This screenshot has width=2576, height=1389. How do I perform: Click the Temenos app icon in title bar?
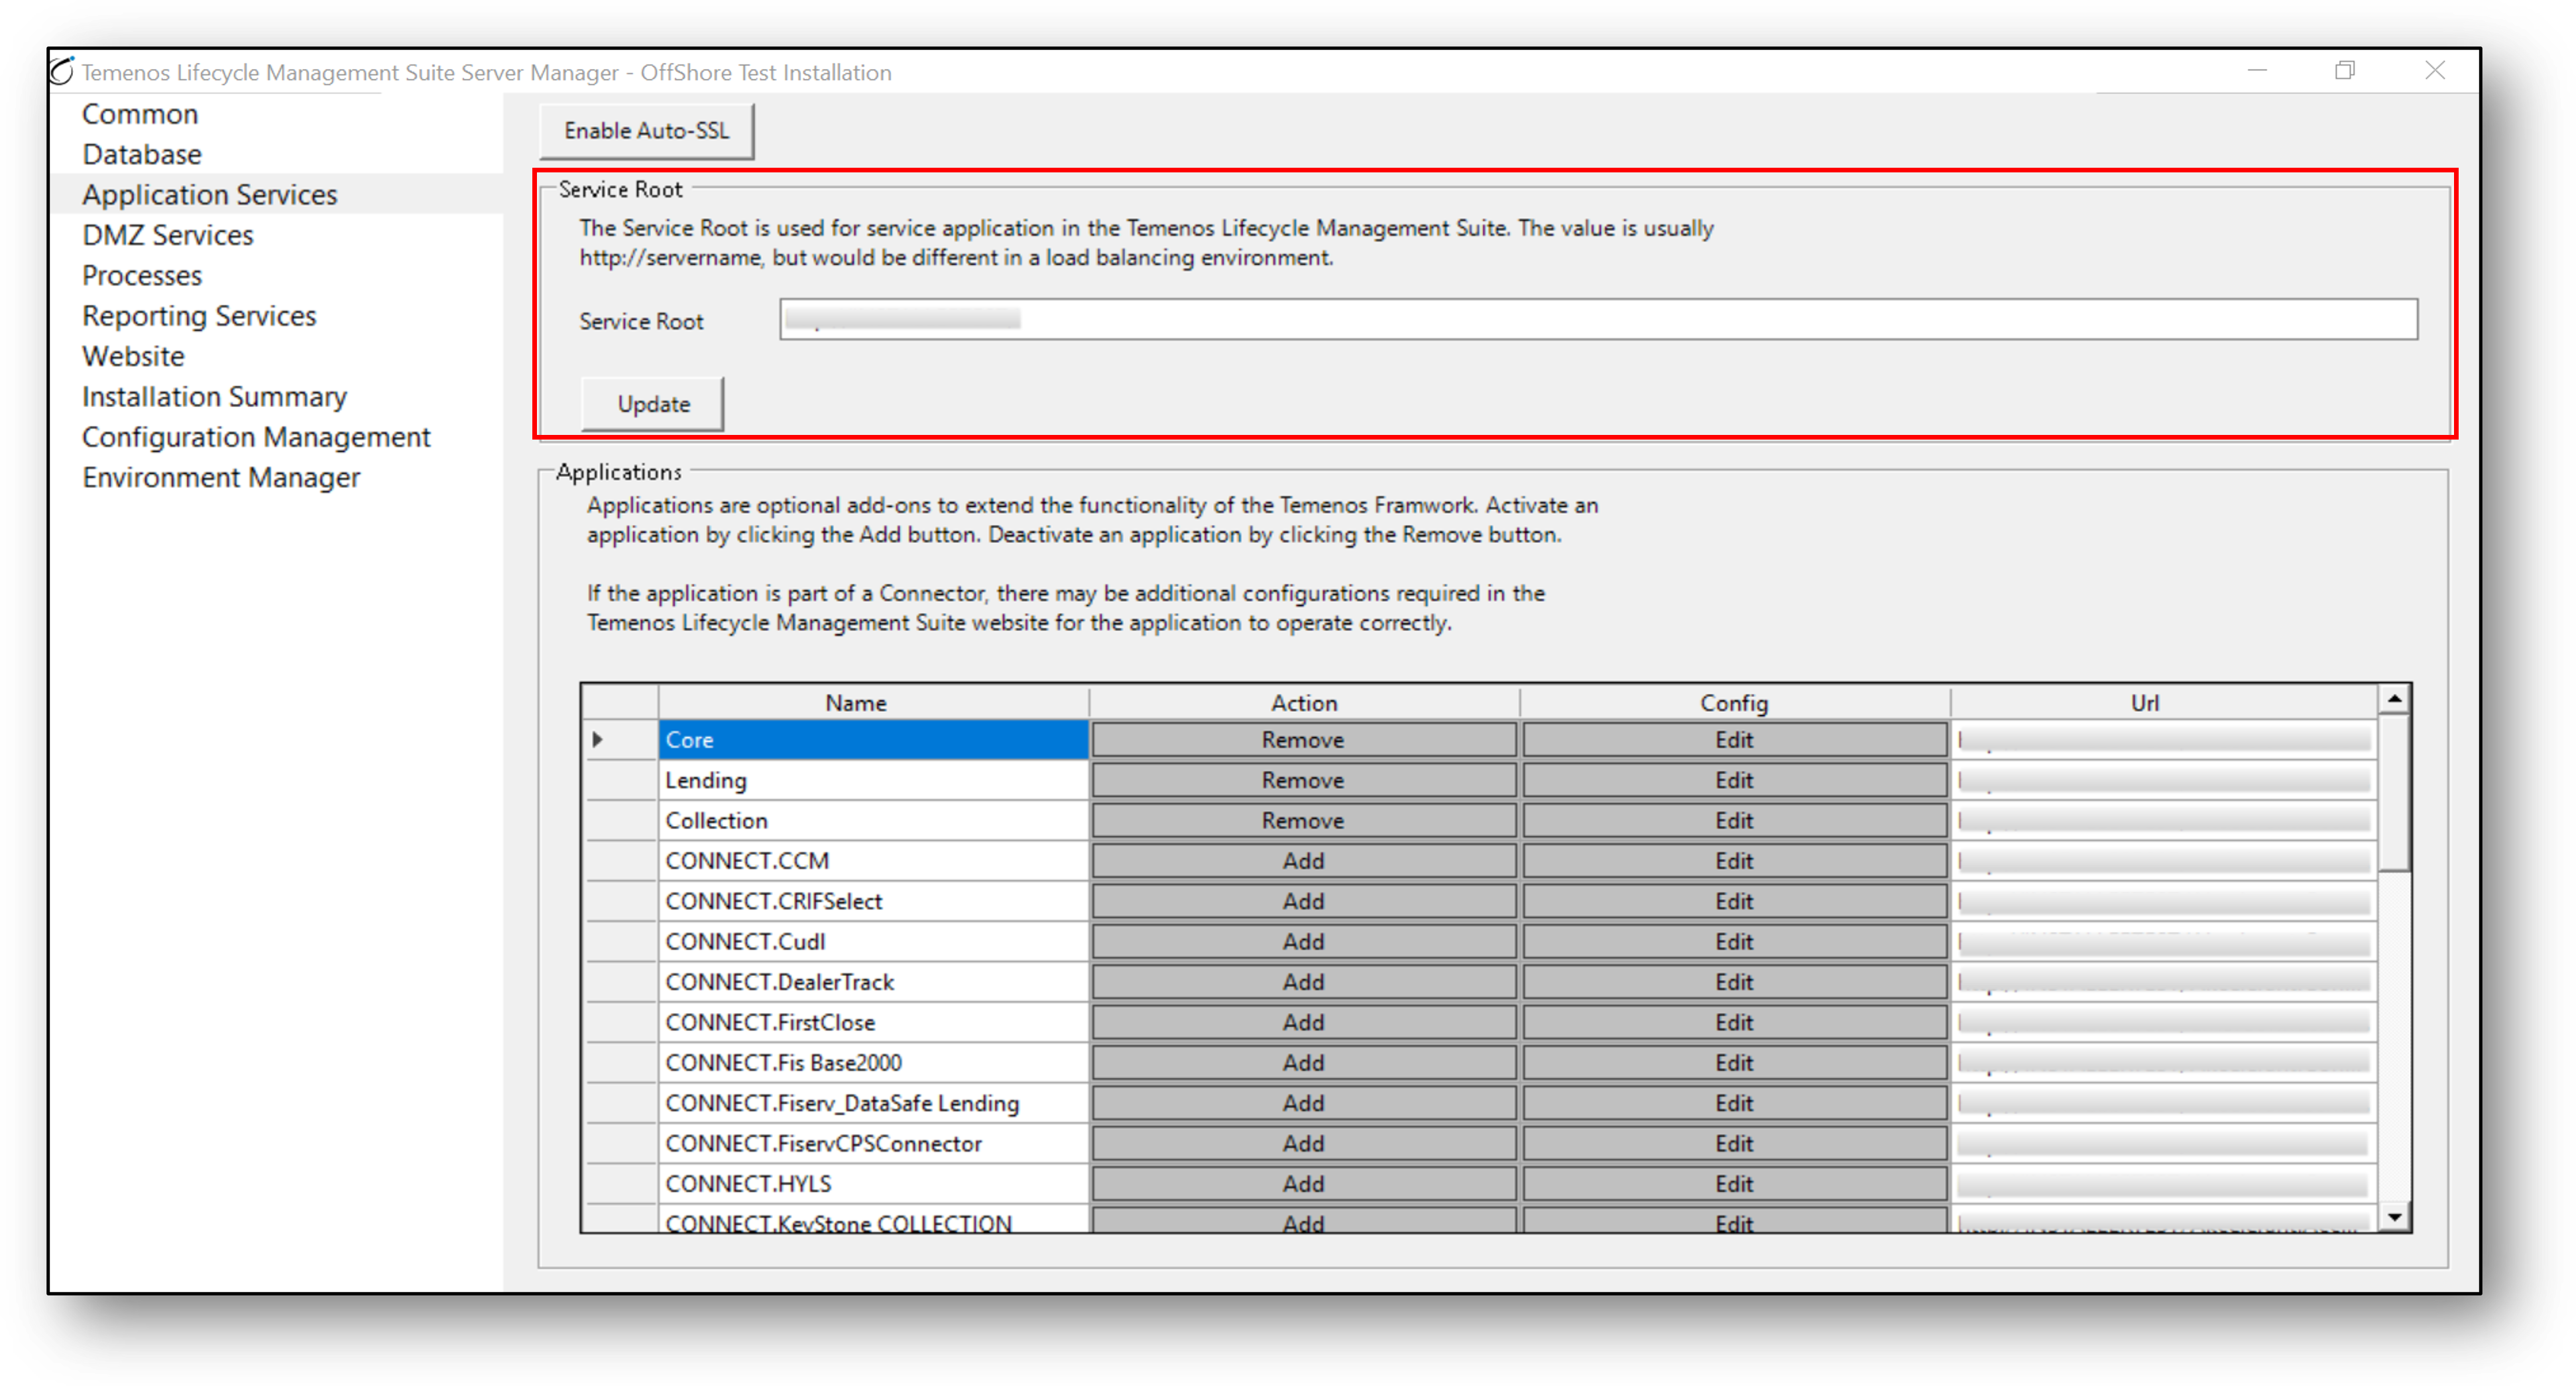[62, 71]
